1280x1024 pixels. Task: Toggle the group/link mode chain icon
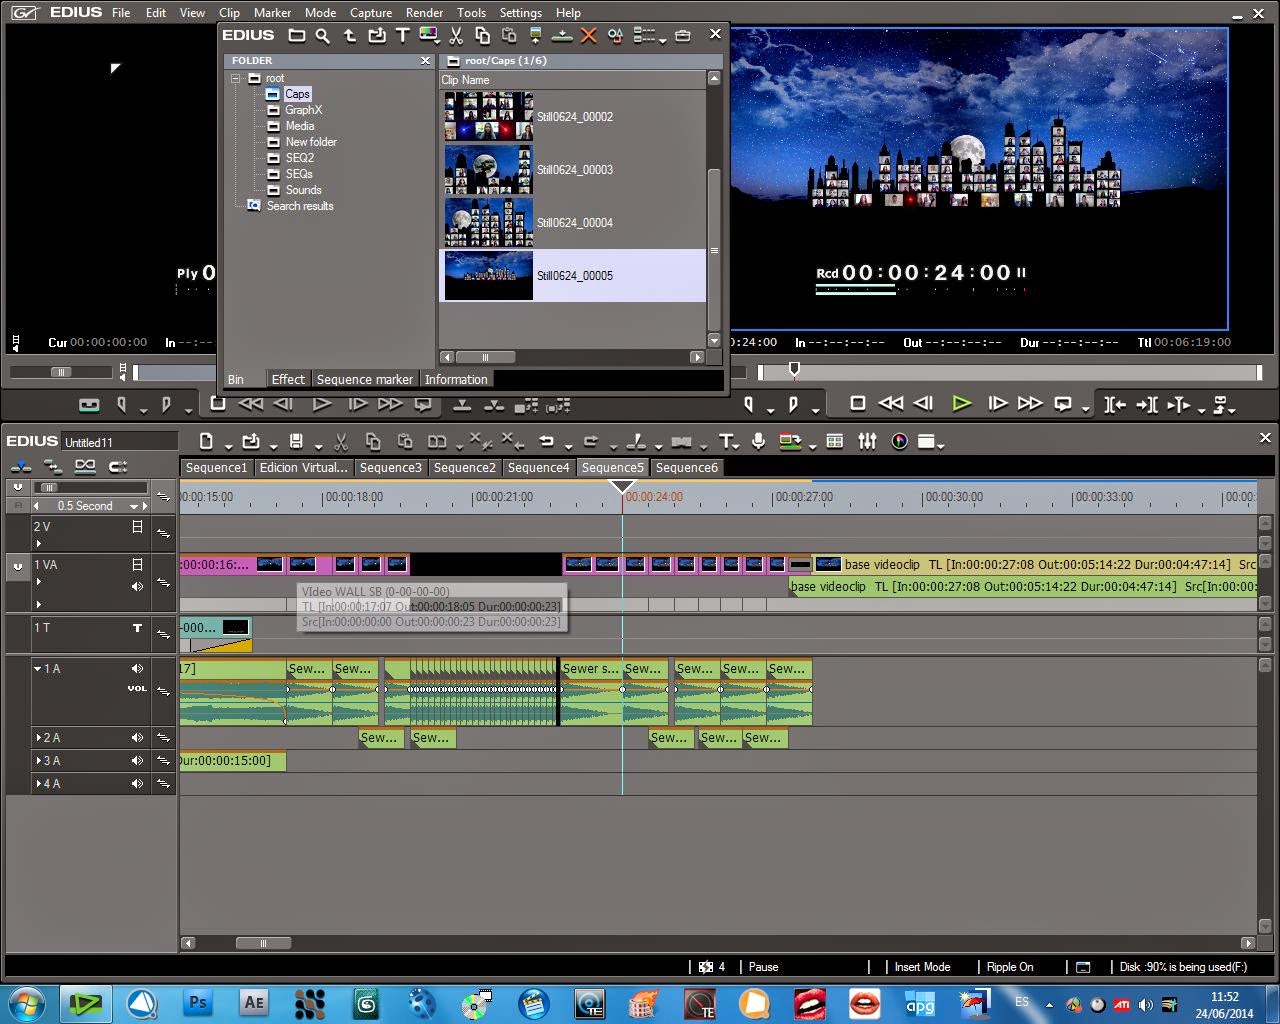click(x=85, y=466)
